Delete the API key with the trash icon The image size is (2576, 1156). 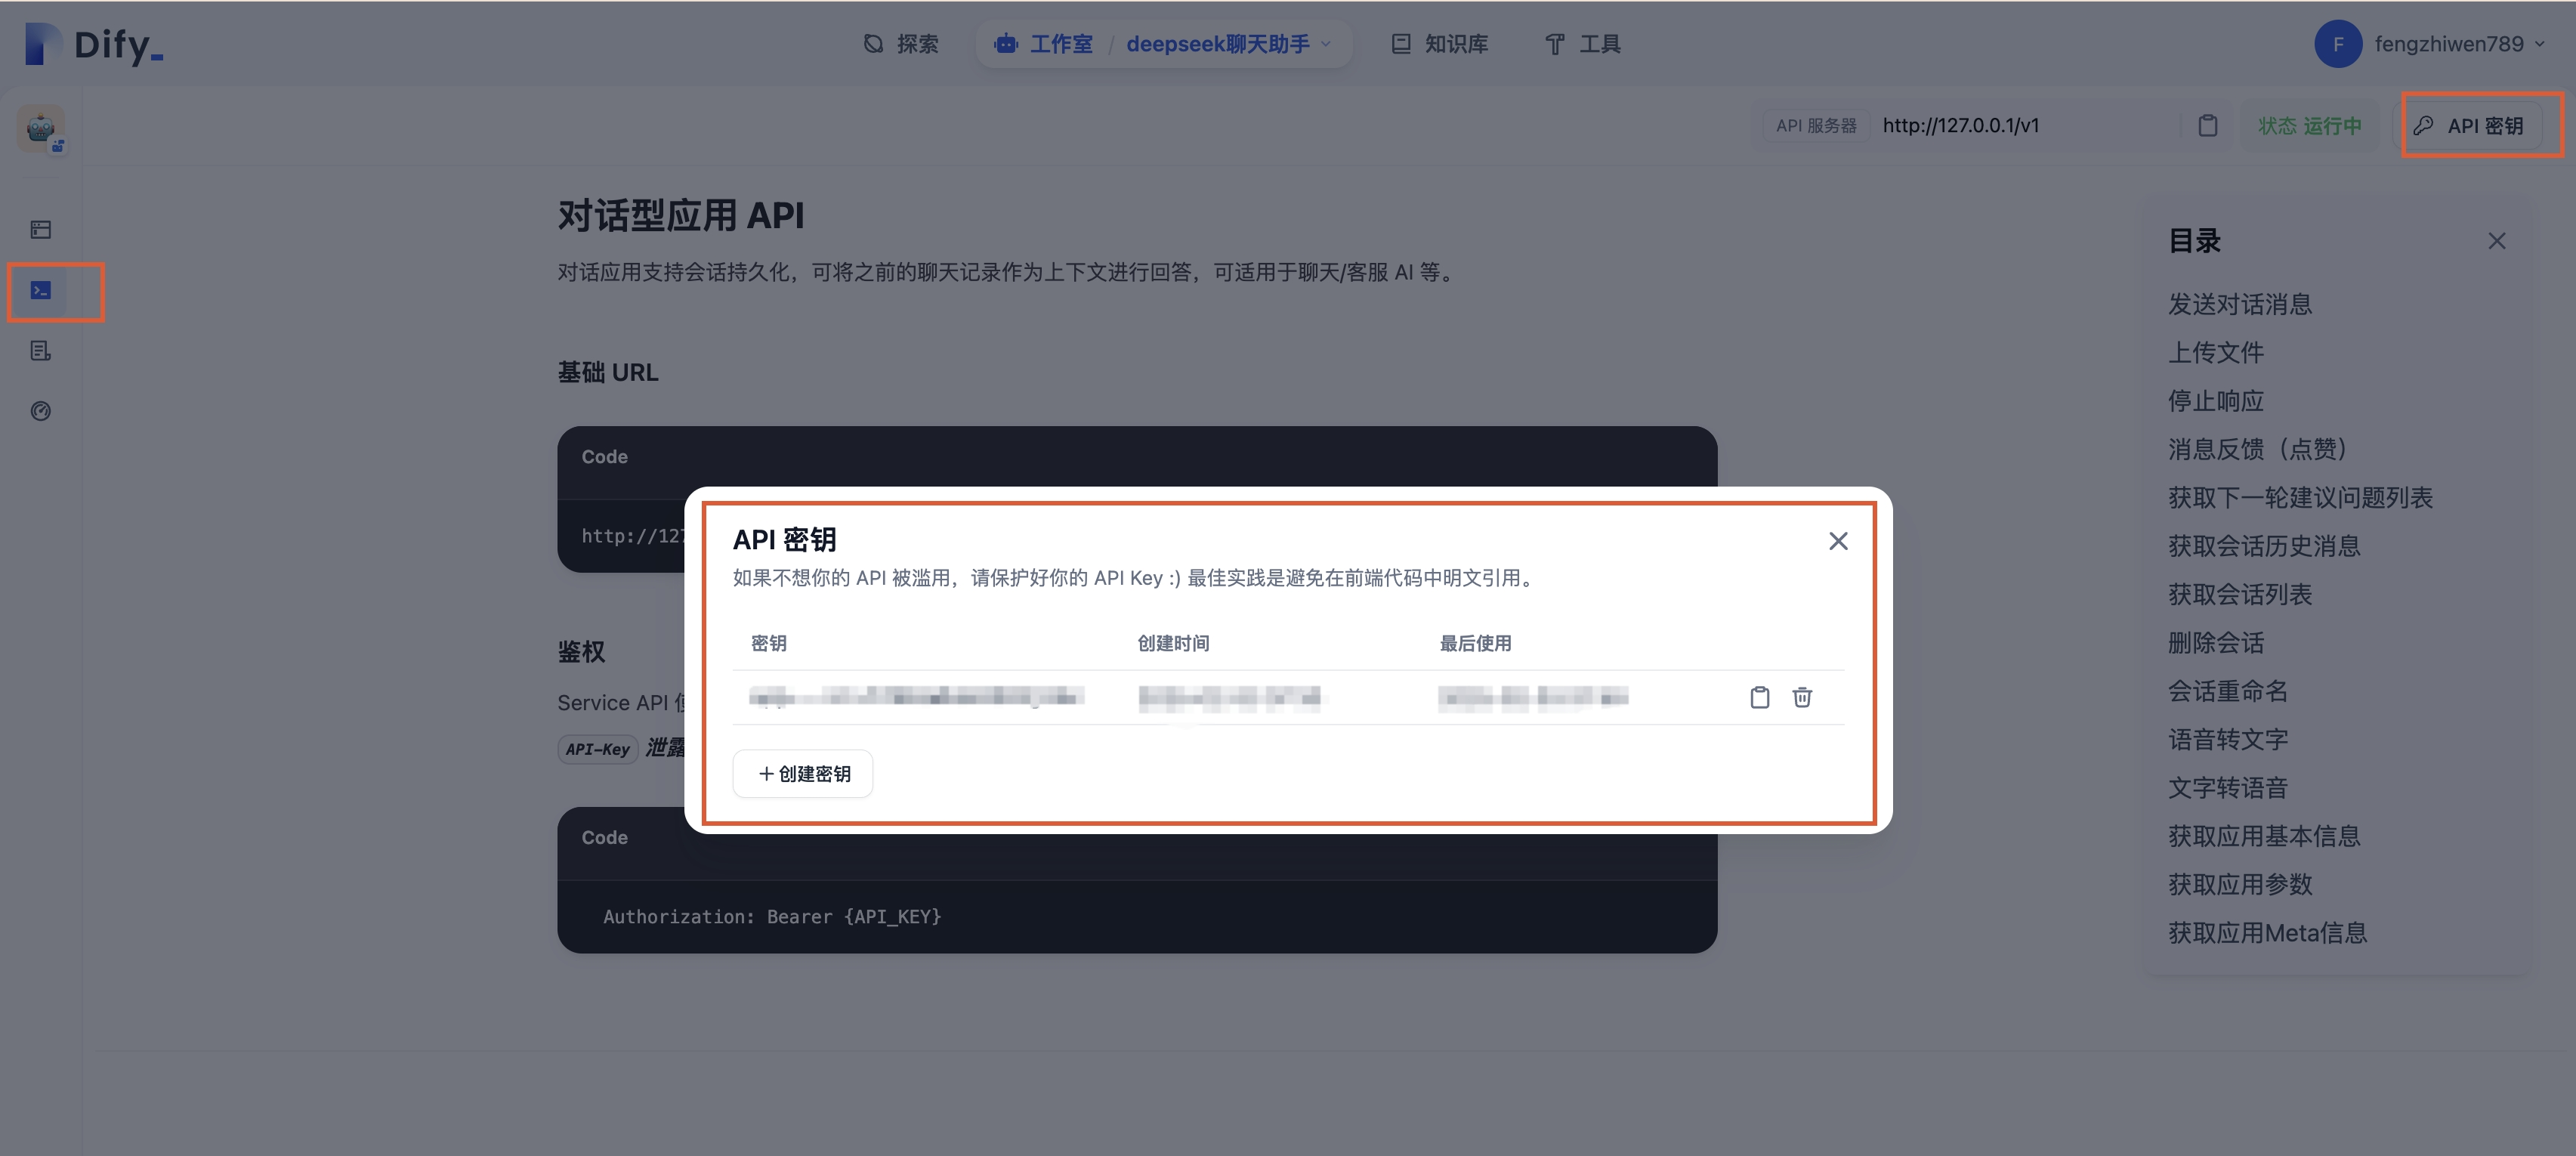1802,697
